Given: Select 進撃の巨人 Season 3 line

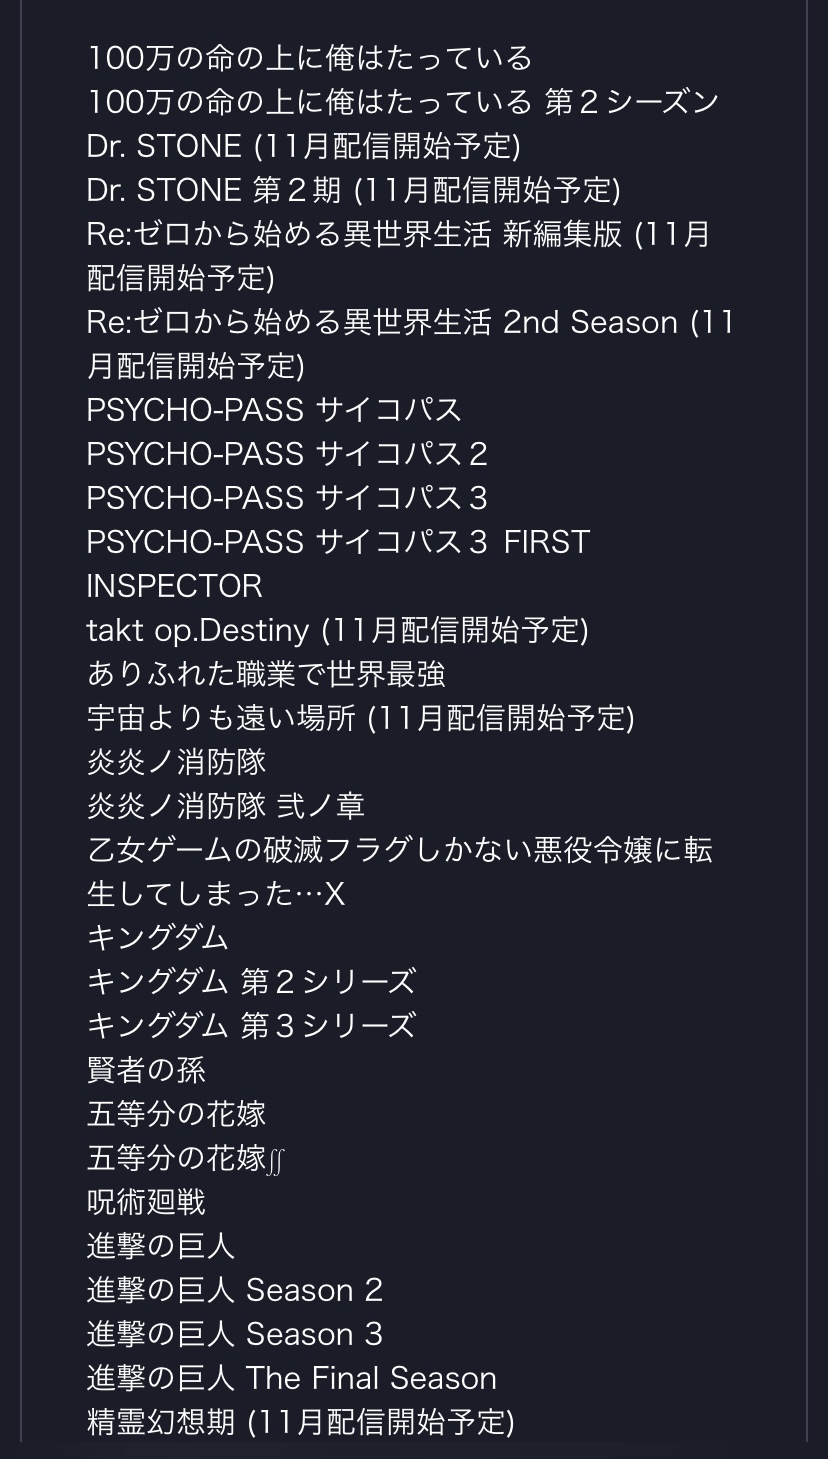Looking at the screenshot, I should (x=235, y=1334).
